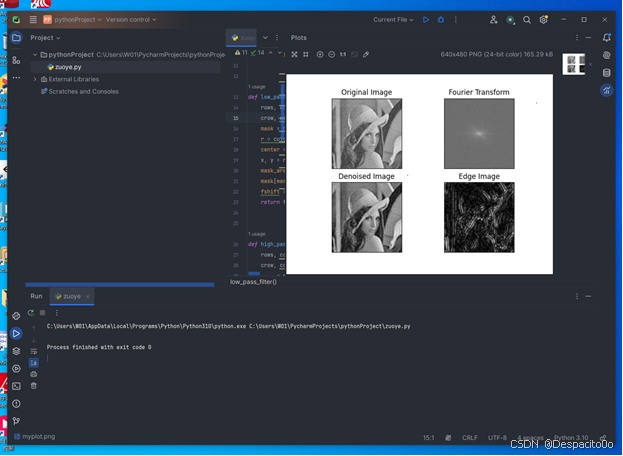Hide the Run tool window with dash
The width and height of the screenshot is (623, 456).
(x=588, y=296)
